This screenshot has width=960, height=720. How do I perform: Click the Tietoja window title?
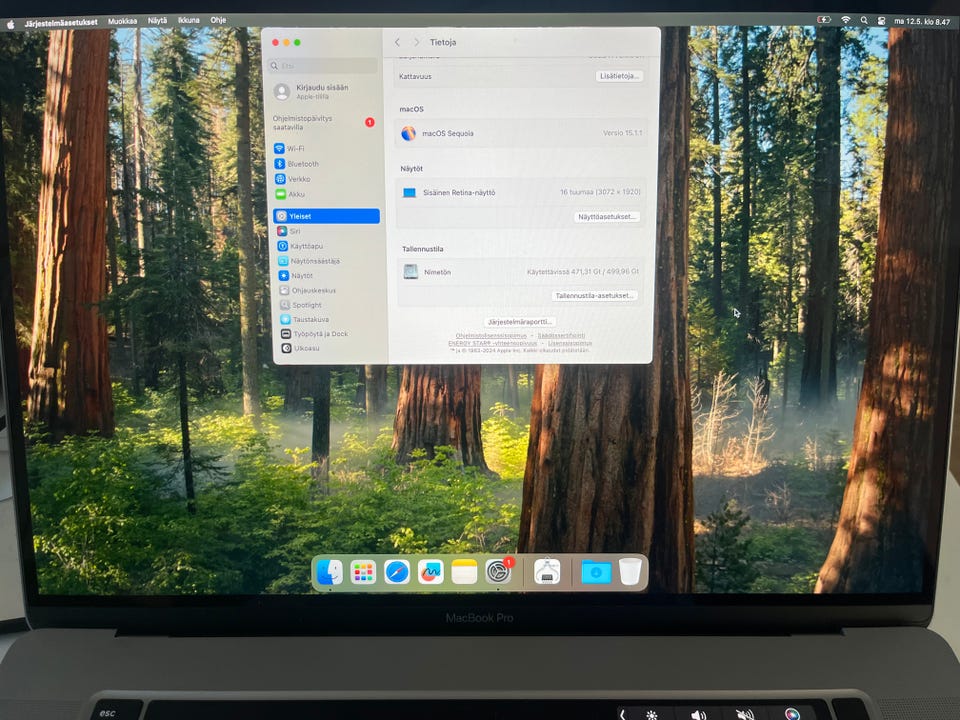[443, 42]
